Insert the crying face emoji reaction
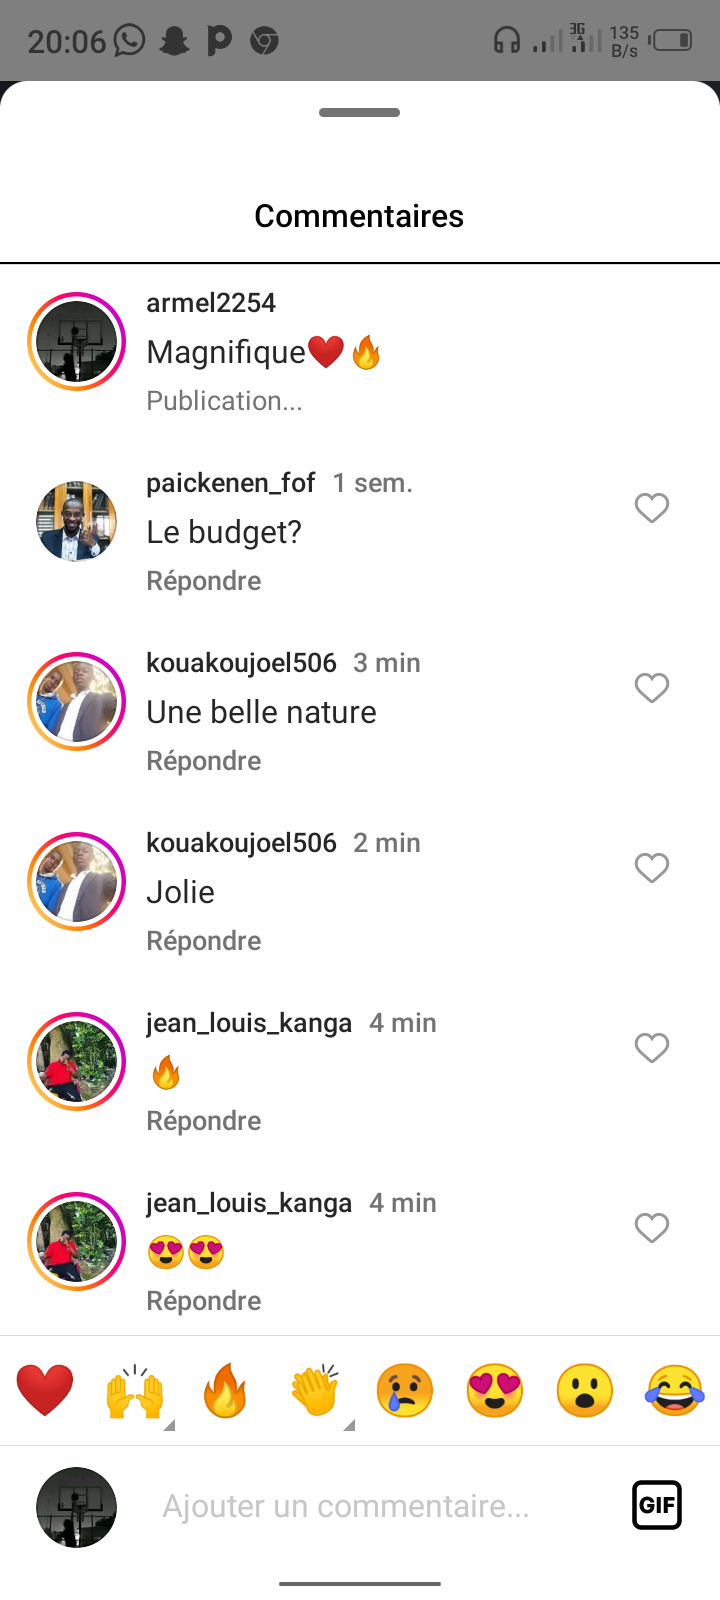The image size is (720, 1600). 405,1390
